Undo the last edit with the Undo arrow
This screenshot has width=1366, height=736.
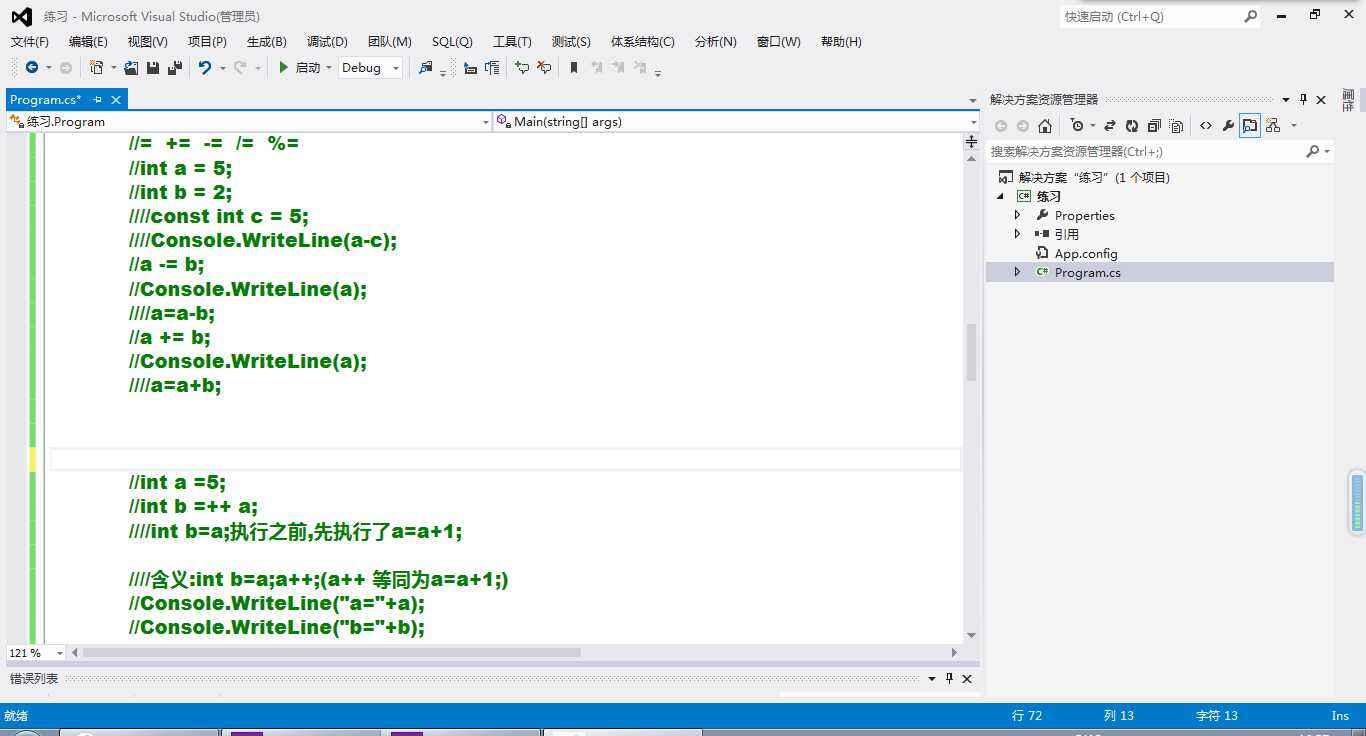point(205,67)
